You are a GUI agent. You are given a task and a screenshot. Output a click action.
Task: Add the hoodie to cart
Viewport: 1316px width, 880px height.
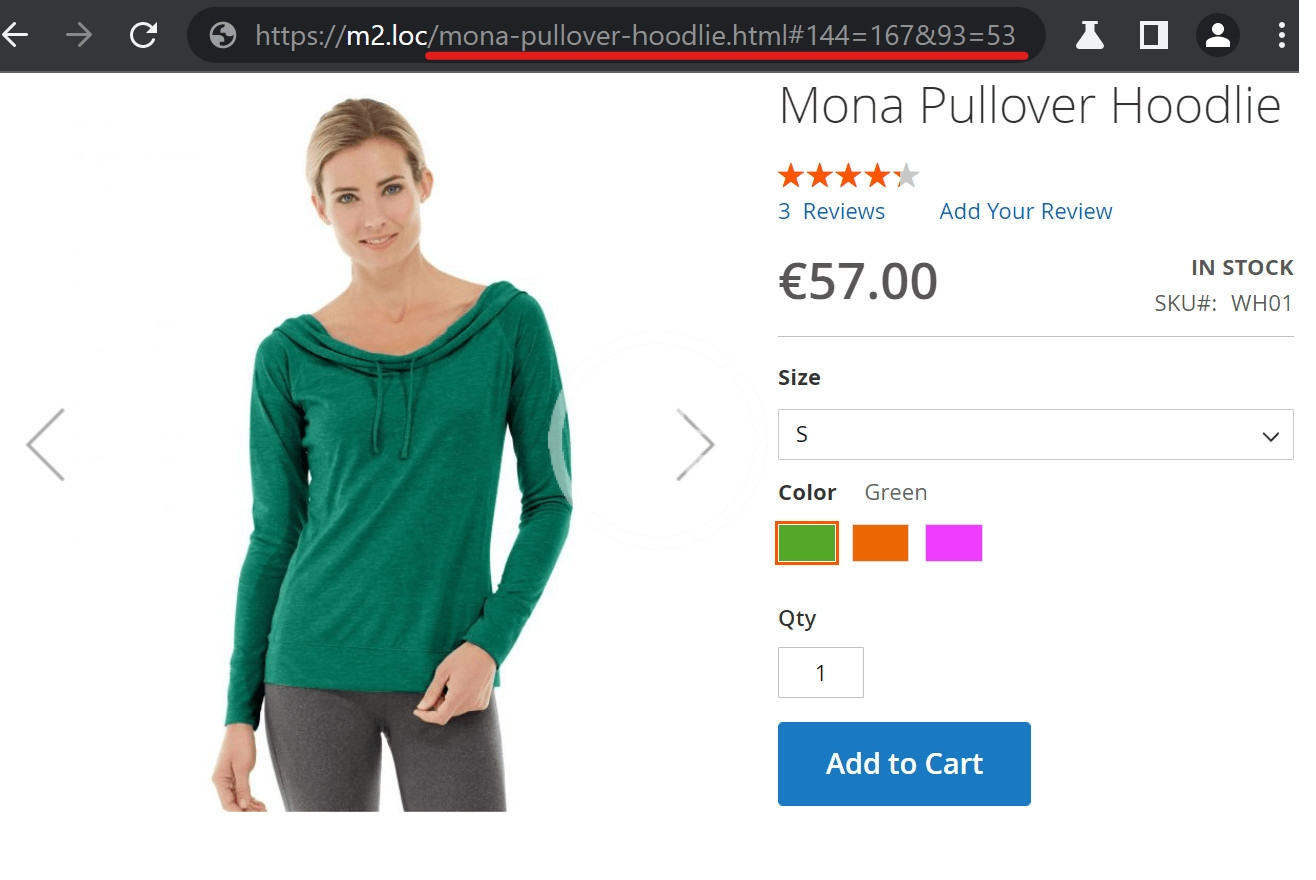904,764
